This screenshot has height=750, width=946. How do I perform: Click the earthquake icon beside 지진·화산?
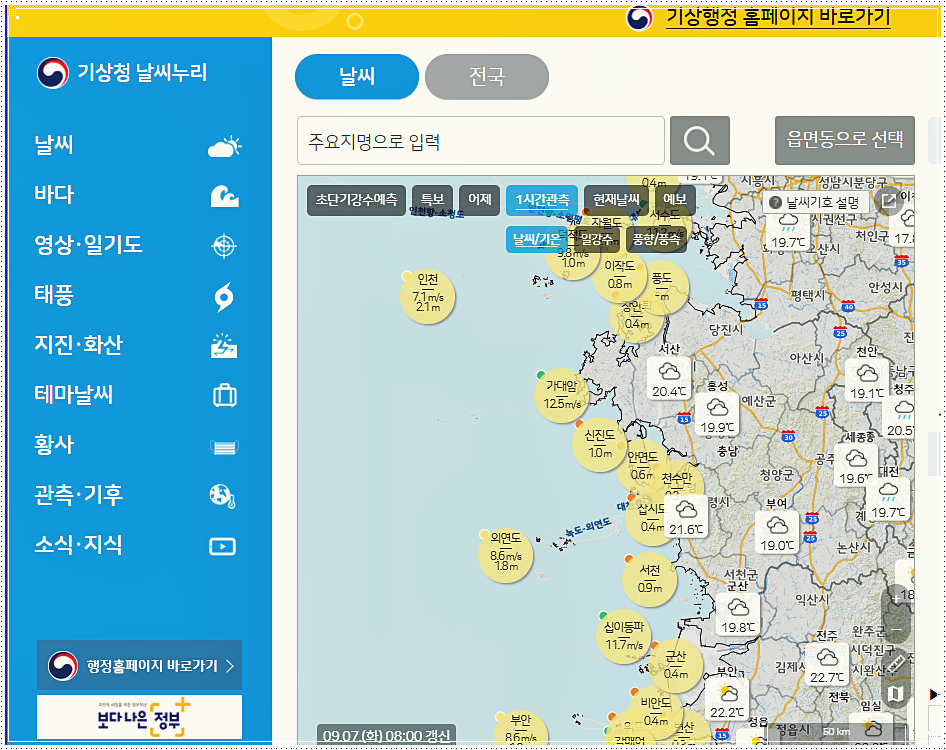(x=224, y=346)
